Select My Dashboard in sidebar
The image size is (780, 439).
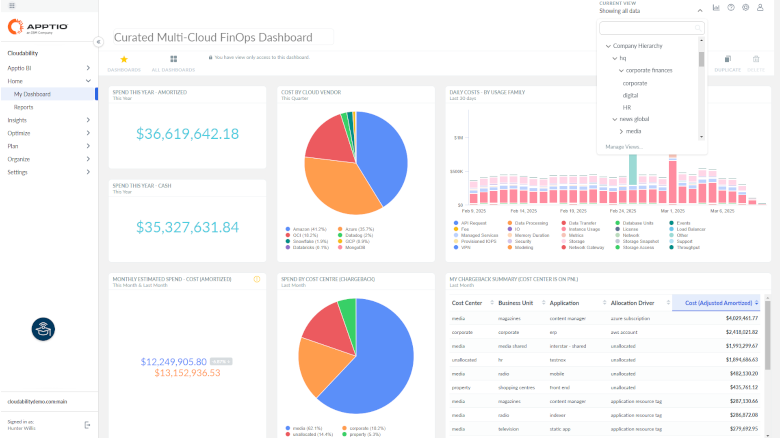click(32, 93)
